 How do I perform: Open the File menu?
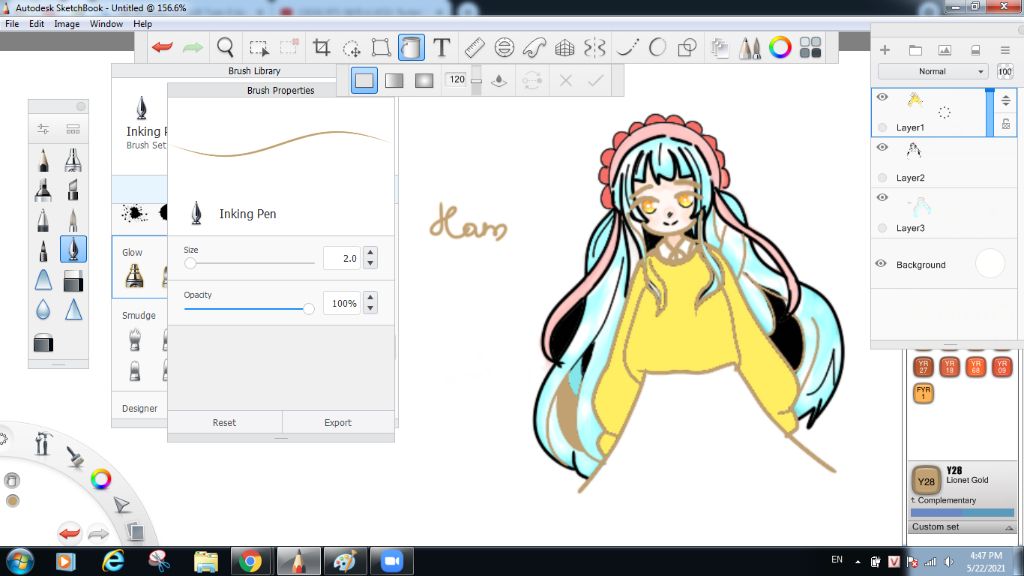pyautogui.click(x=12, y=24)
